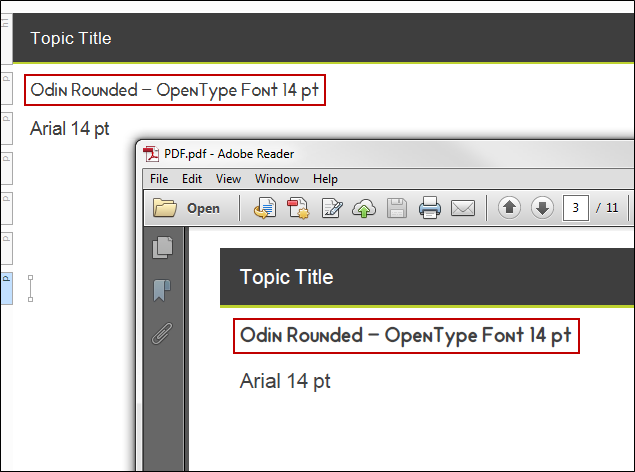Click the Sign document pencil icon
635x472 pixels.
click(x=331, y=208)
